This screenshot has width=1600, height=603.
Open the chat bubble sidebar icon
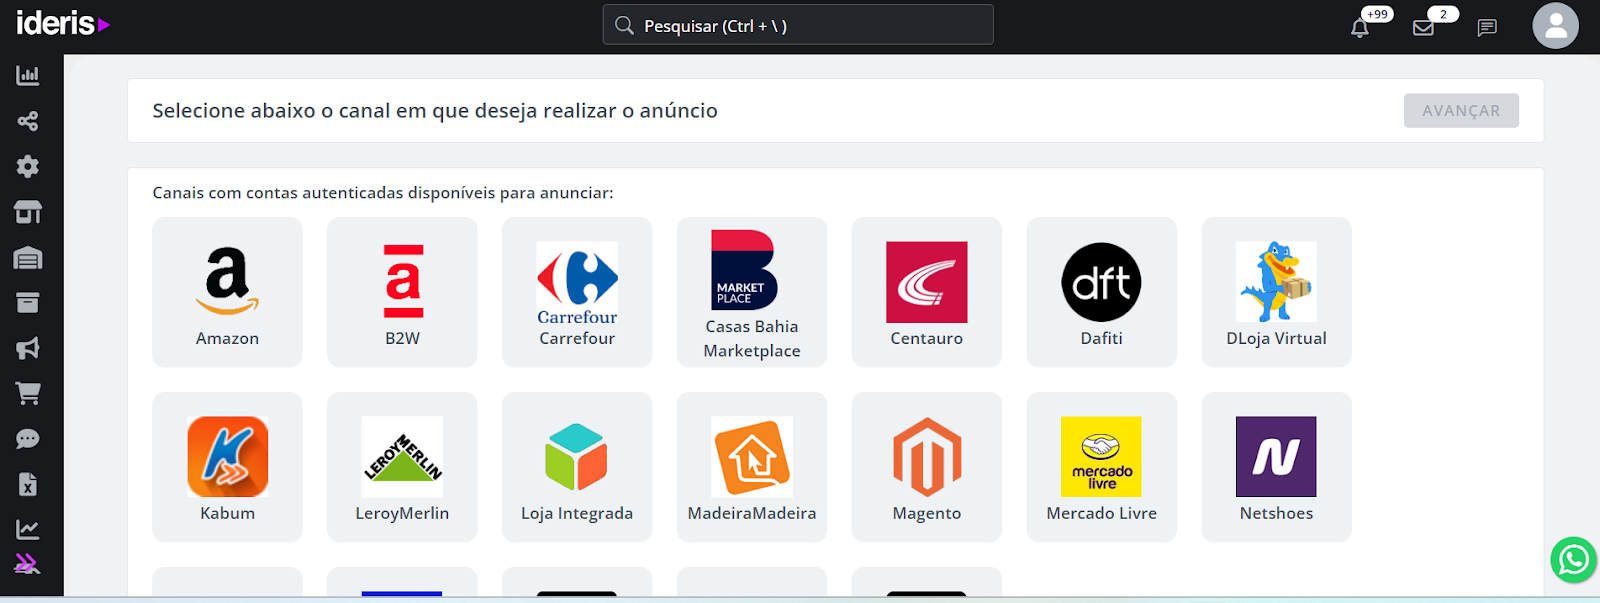(x=28, y=439)
